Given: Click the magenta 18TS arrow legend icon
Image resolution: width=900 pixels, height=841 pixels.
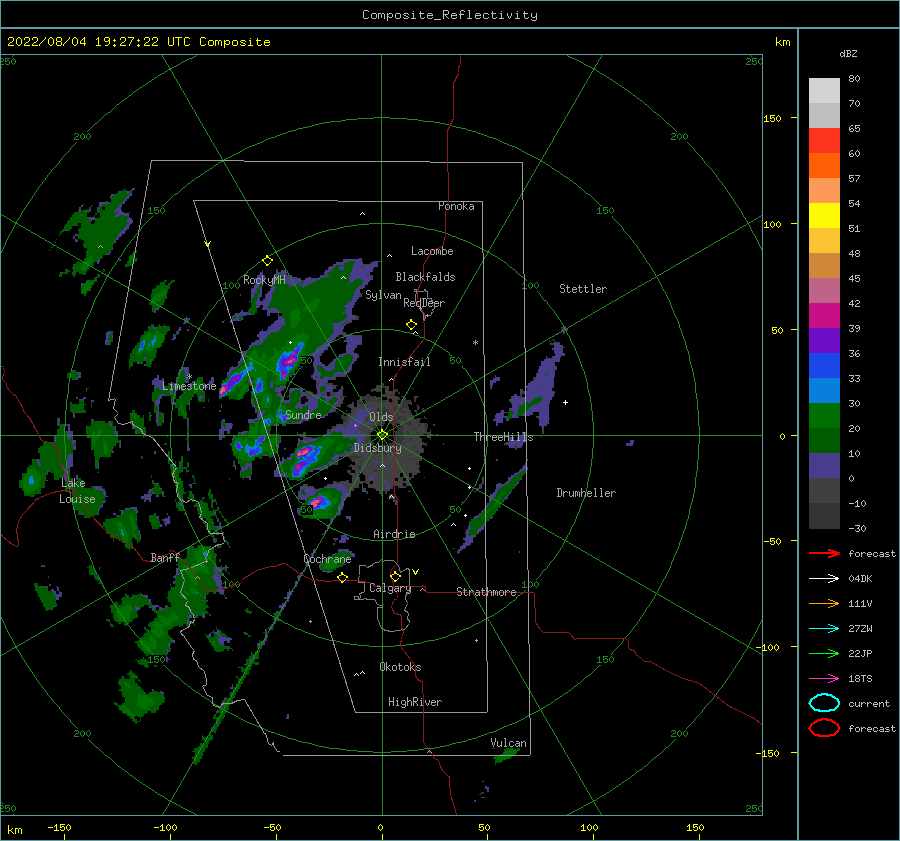Looking at the screenshot, I should click(824, 678).
